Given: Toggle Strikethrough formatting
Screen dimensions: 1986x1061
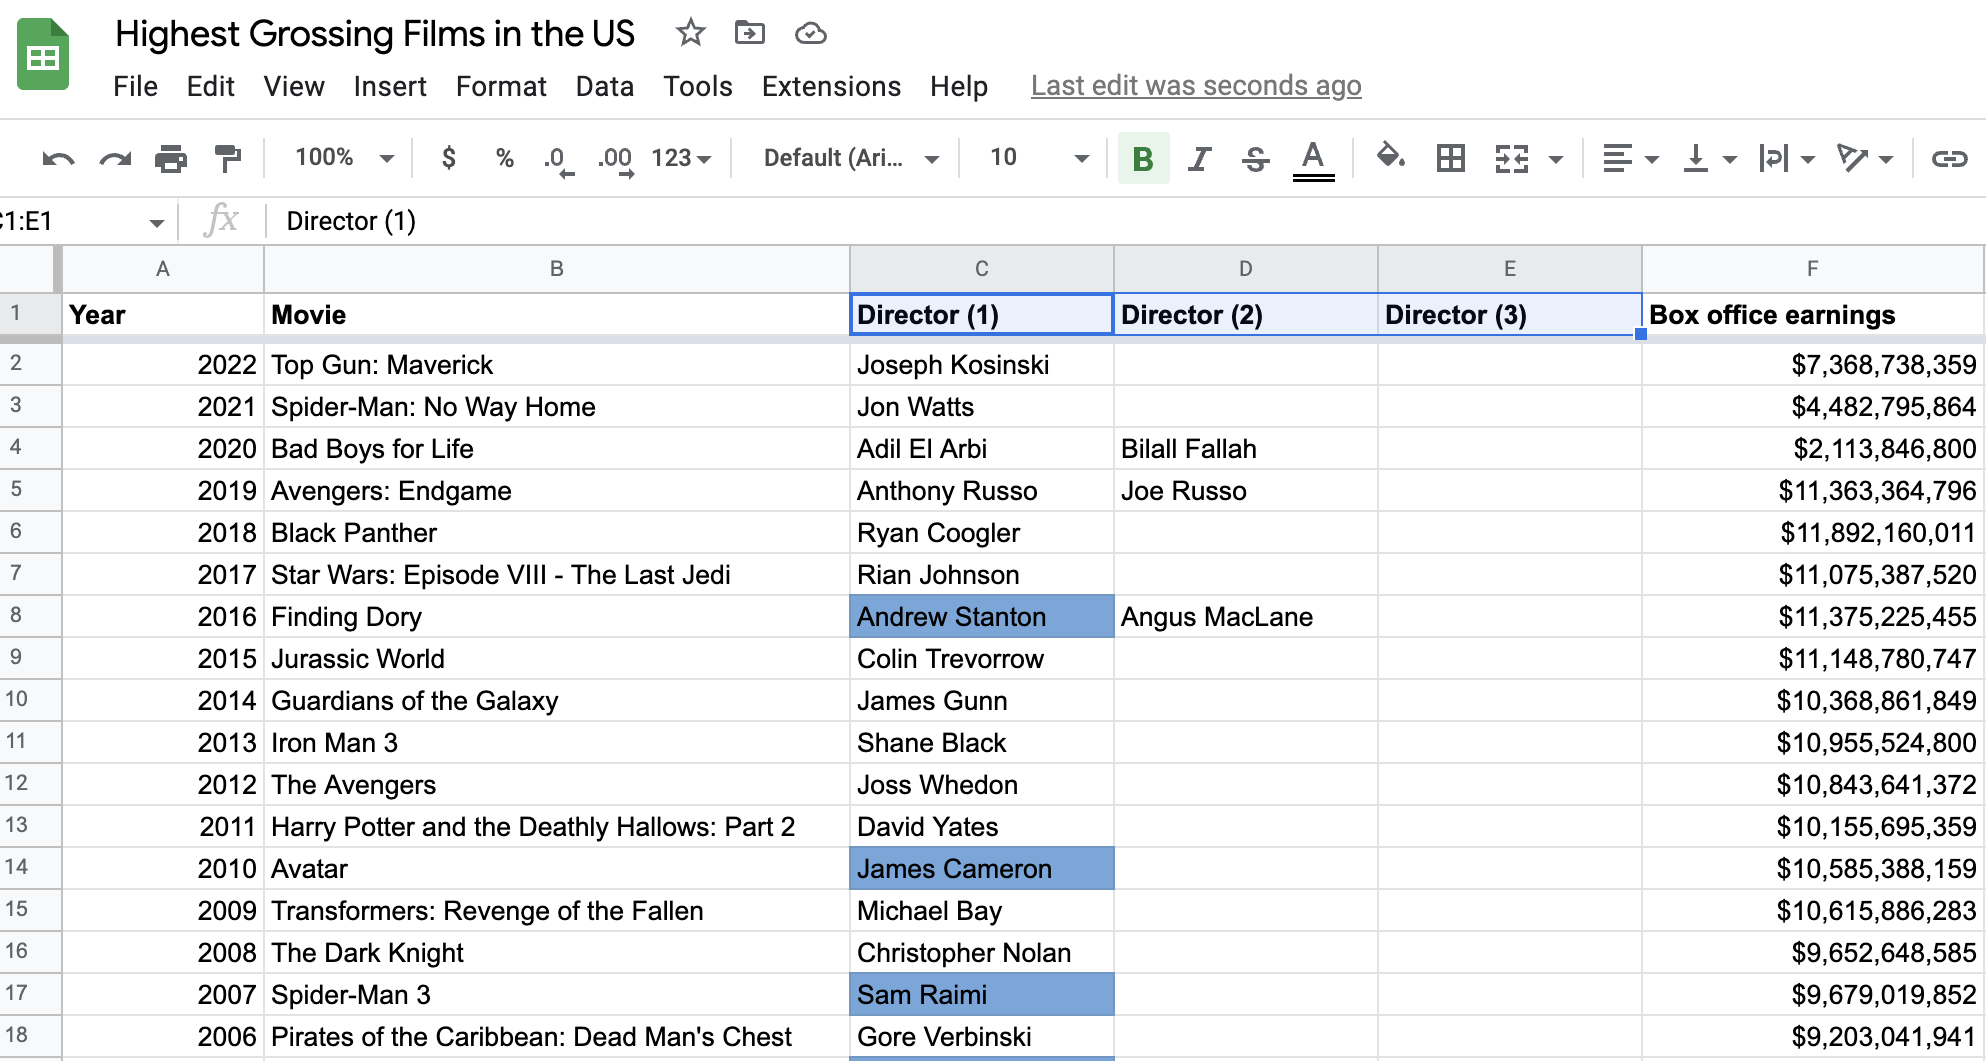Looking at the screenshot, I should tap(1256, 158).
